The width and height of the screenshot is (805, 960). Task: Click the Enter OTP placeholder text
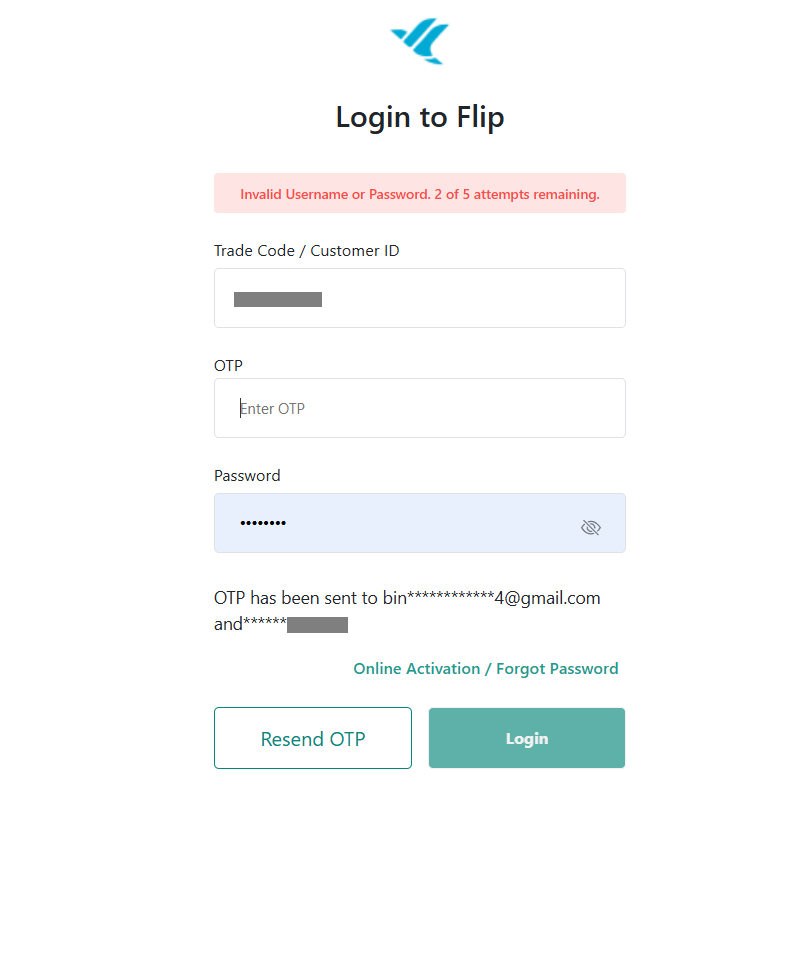click(272, 408)
